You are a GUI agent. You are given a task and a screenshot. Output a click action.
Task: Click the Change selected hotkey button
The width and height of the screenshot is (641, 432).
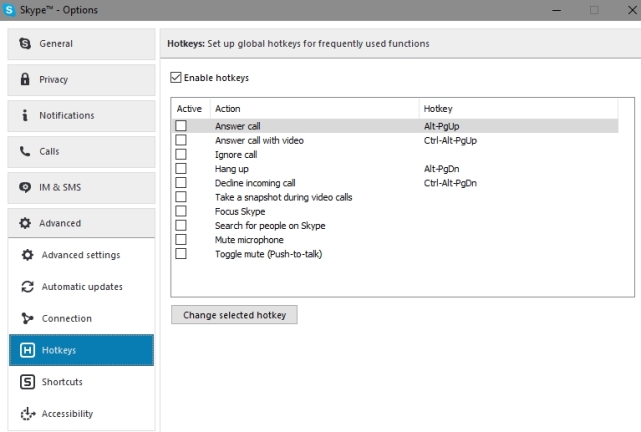click(x=234, y=315)
